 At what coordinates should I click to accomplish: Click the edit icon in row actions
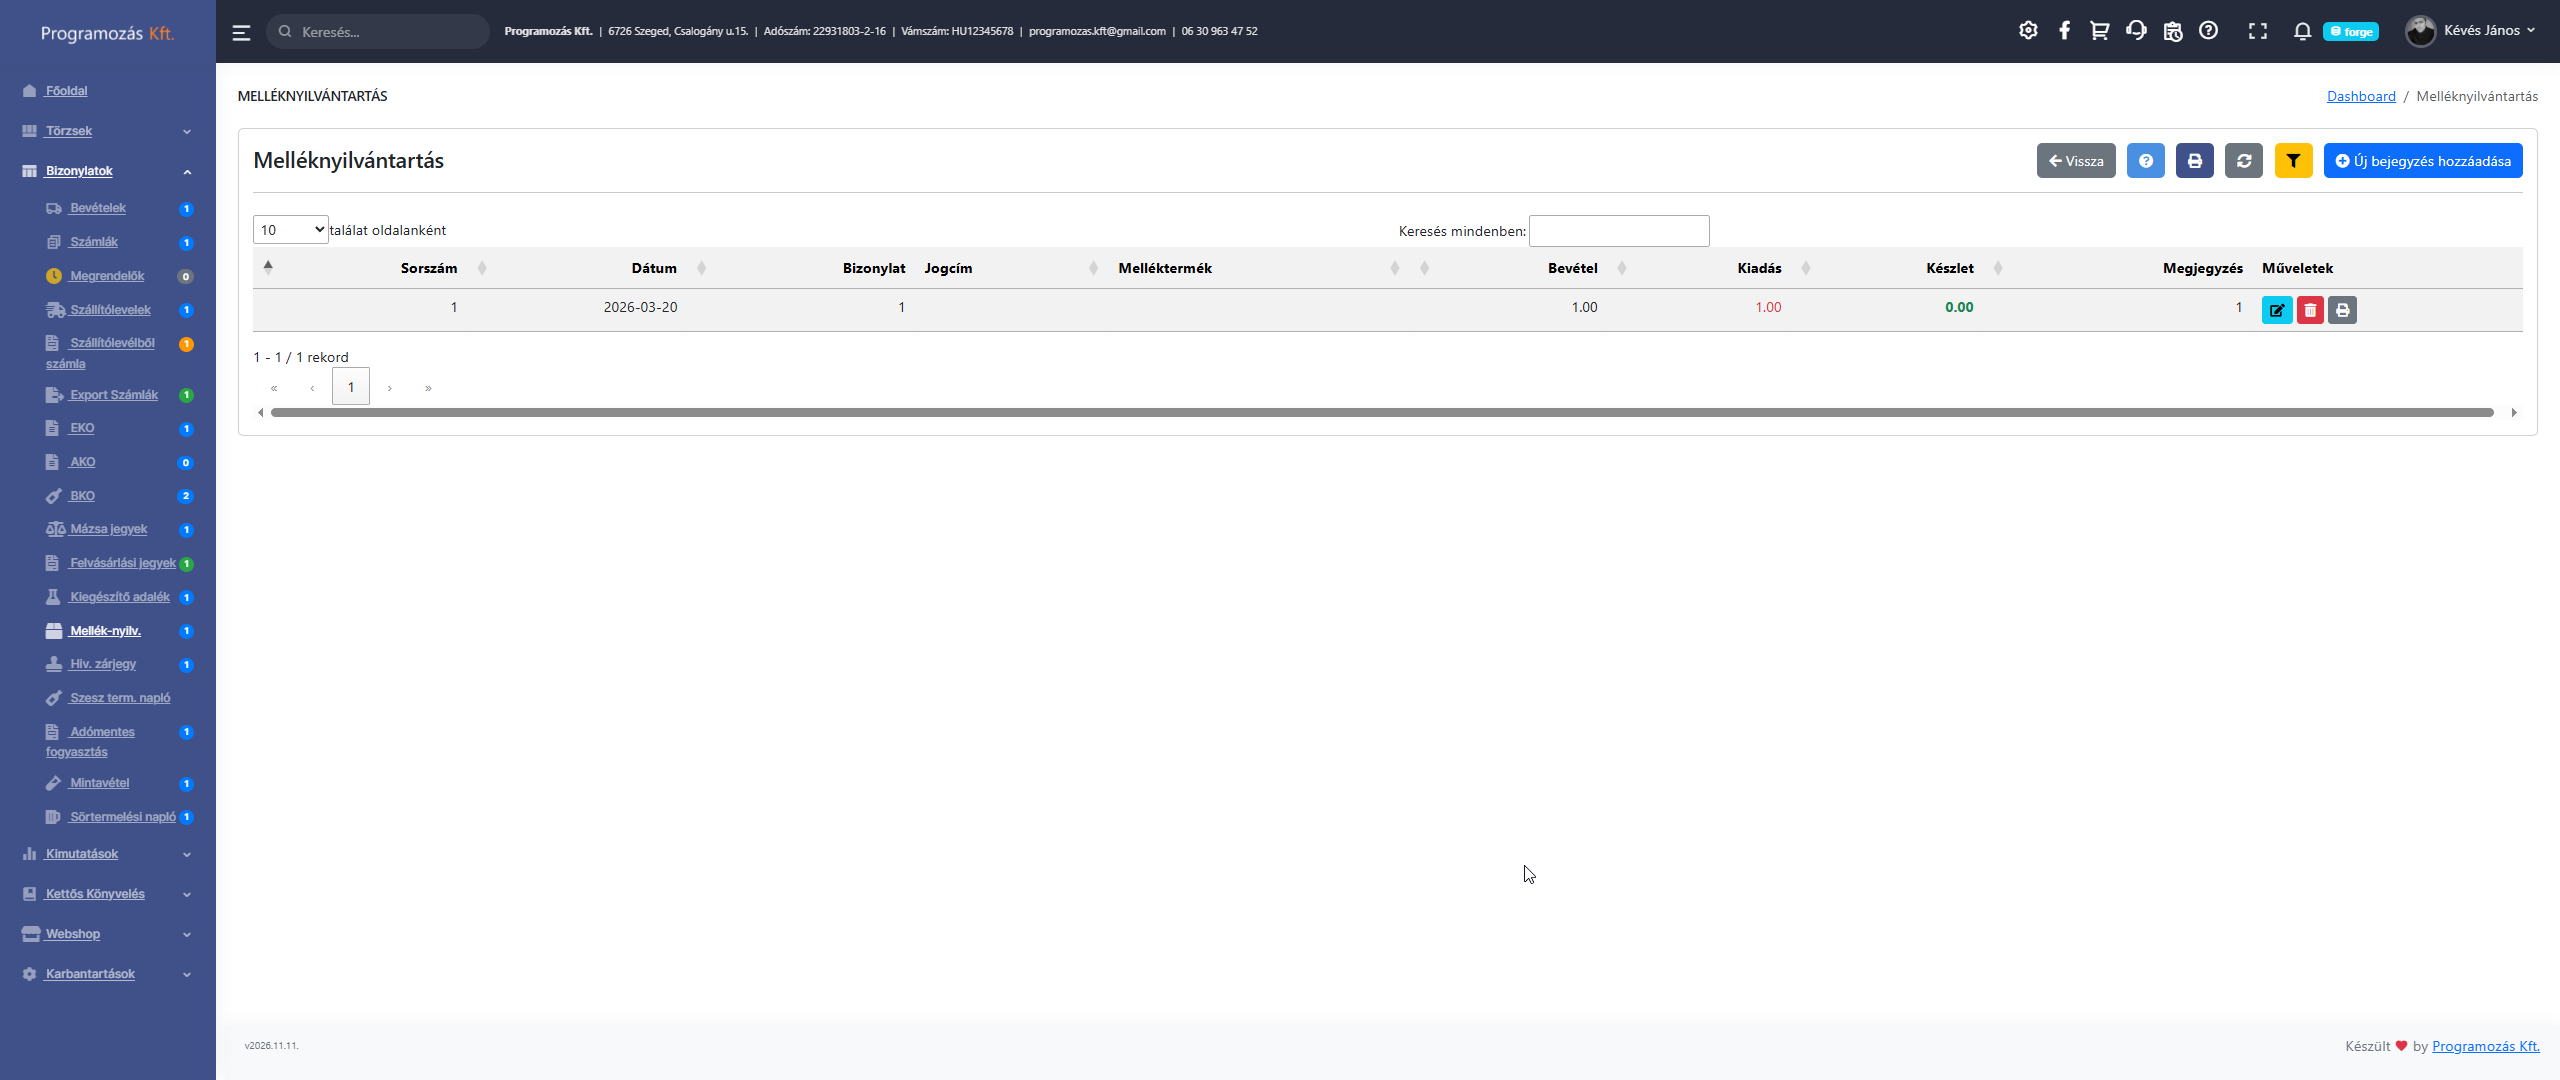point(2276,310)
